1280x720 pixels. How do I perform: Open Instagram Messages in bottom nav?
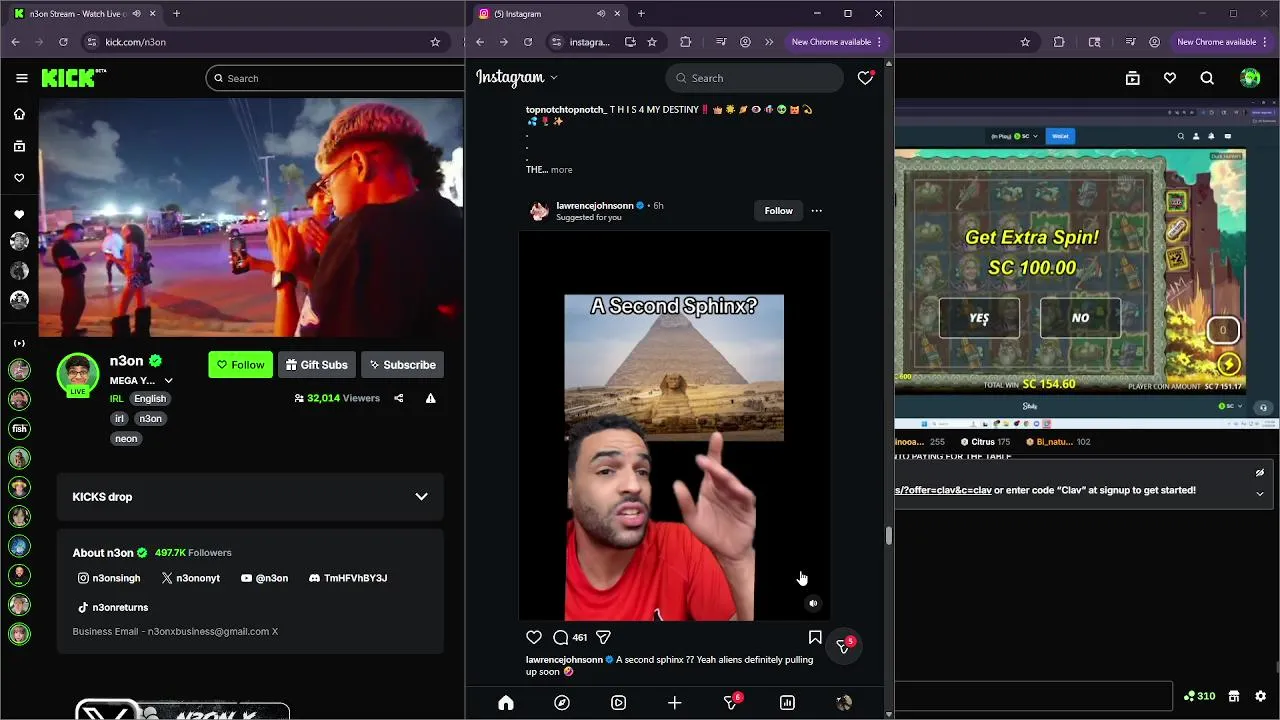pyautogui.click(x=731, y=703)
